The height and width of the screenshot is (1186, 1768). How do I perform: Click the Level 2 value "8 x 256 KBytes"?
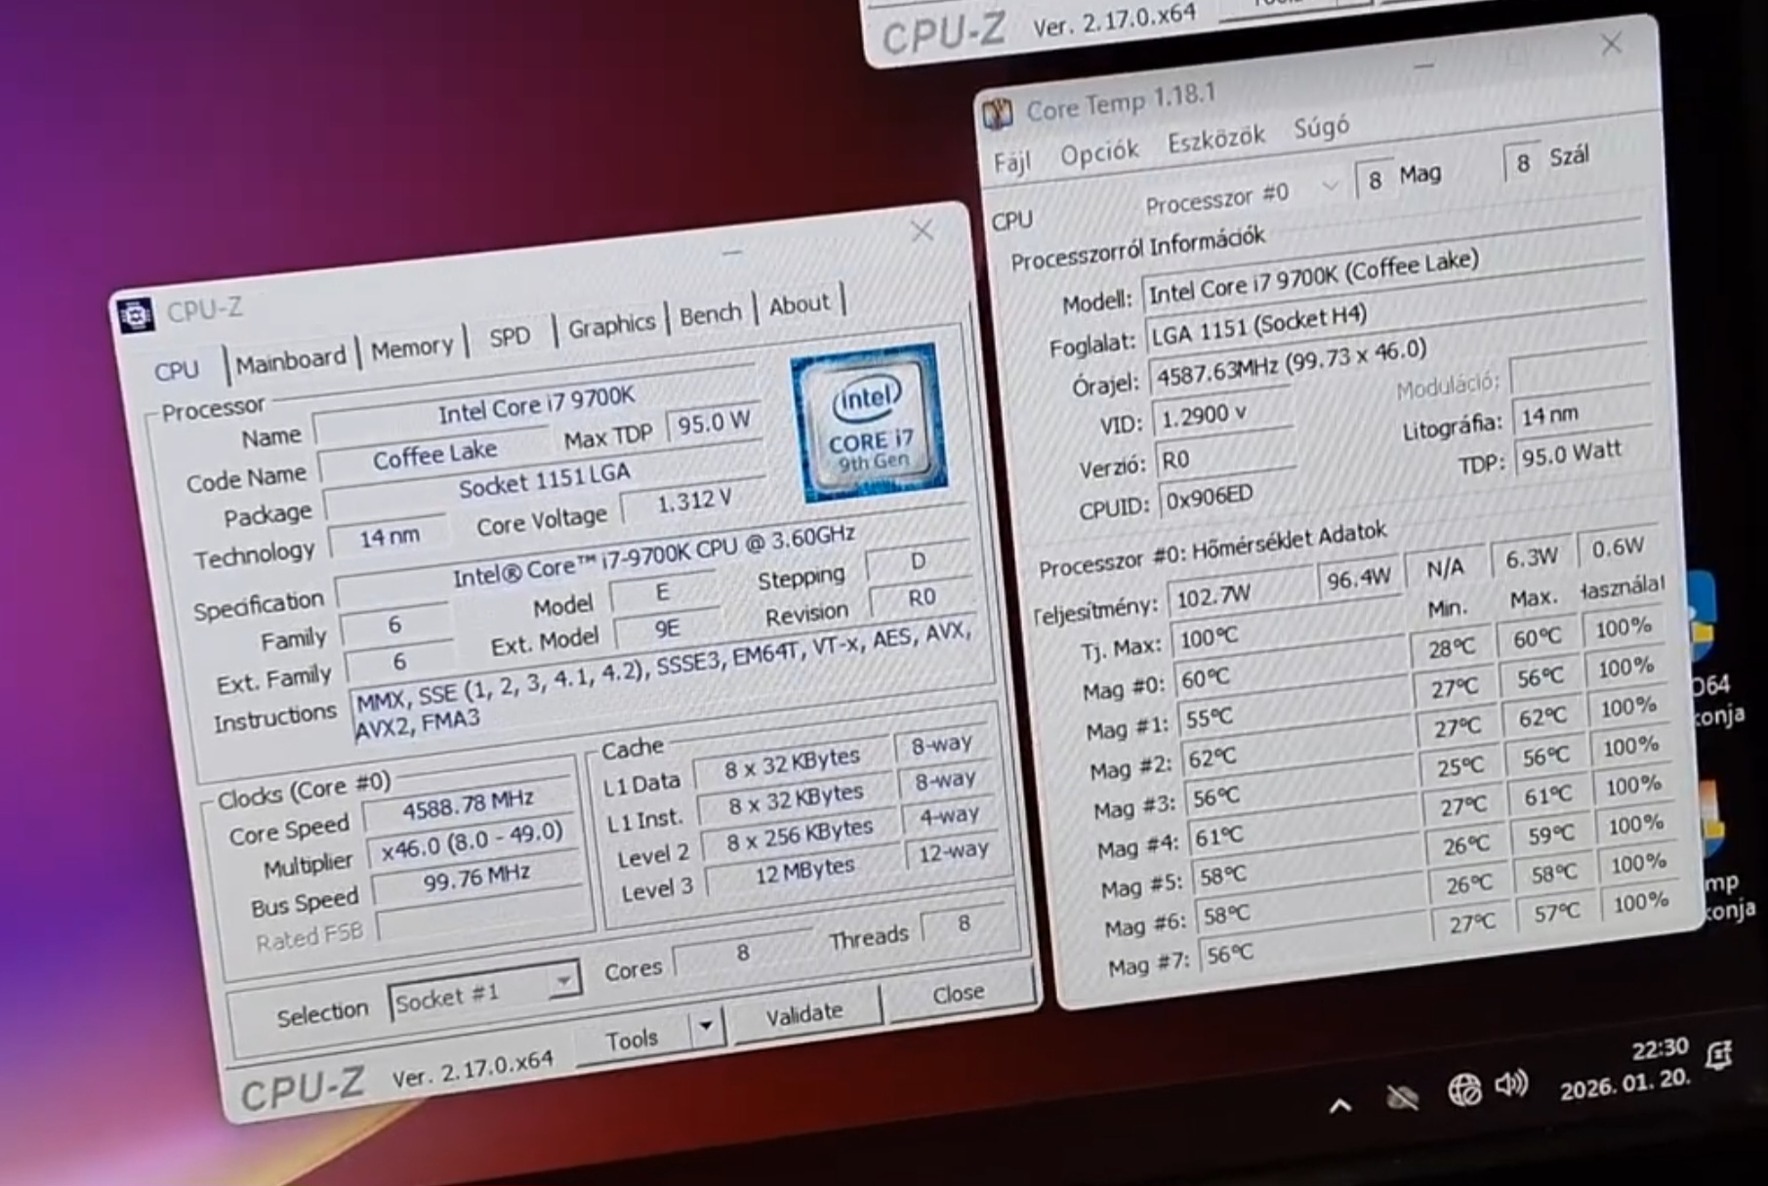coord(800,836)
